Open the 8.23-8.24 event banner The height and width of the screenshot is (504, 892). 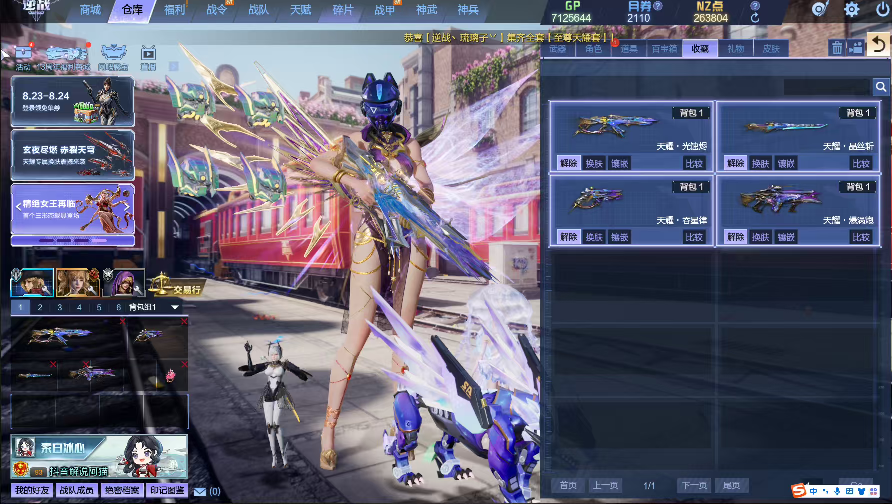click(x=73, y=101)
